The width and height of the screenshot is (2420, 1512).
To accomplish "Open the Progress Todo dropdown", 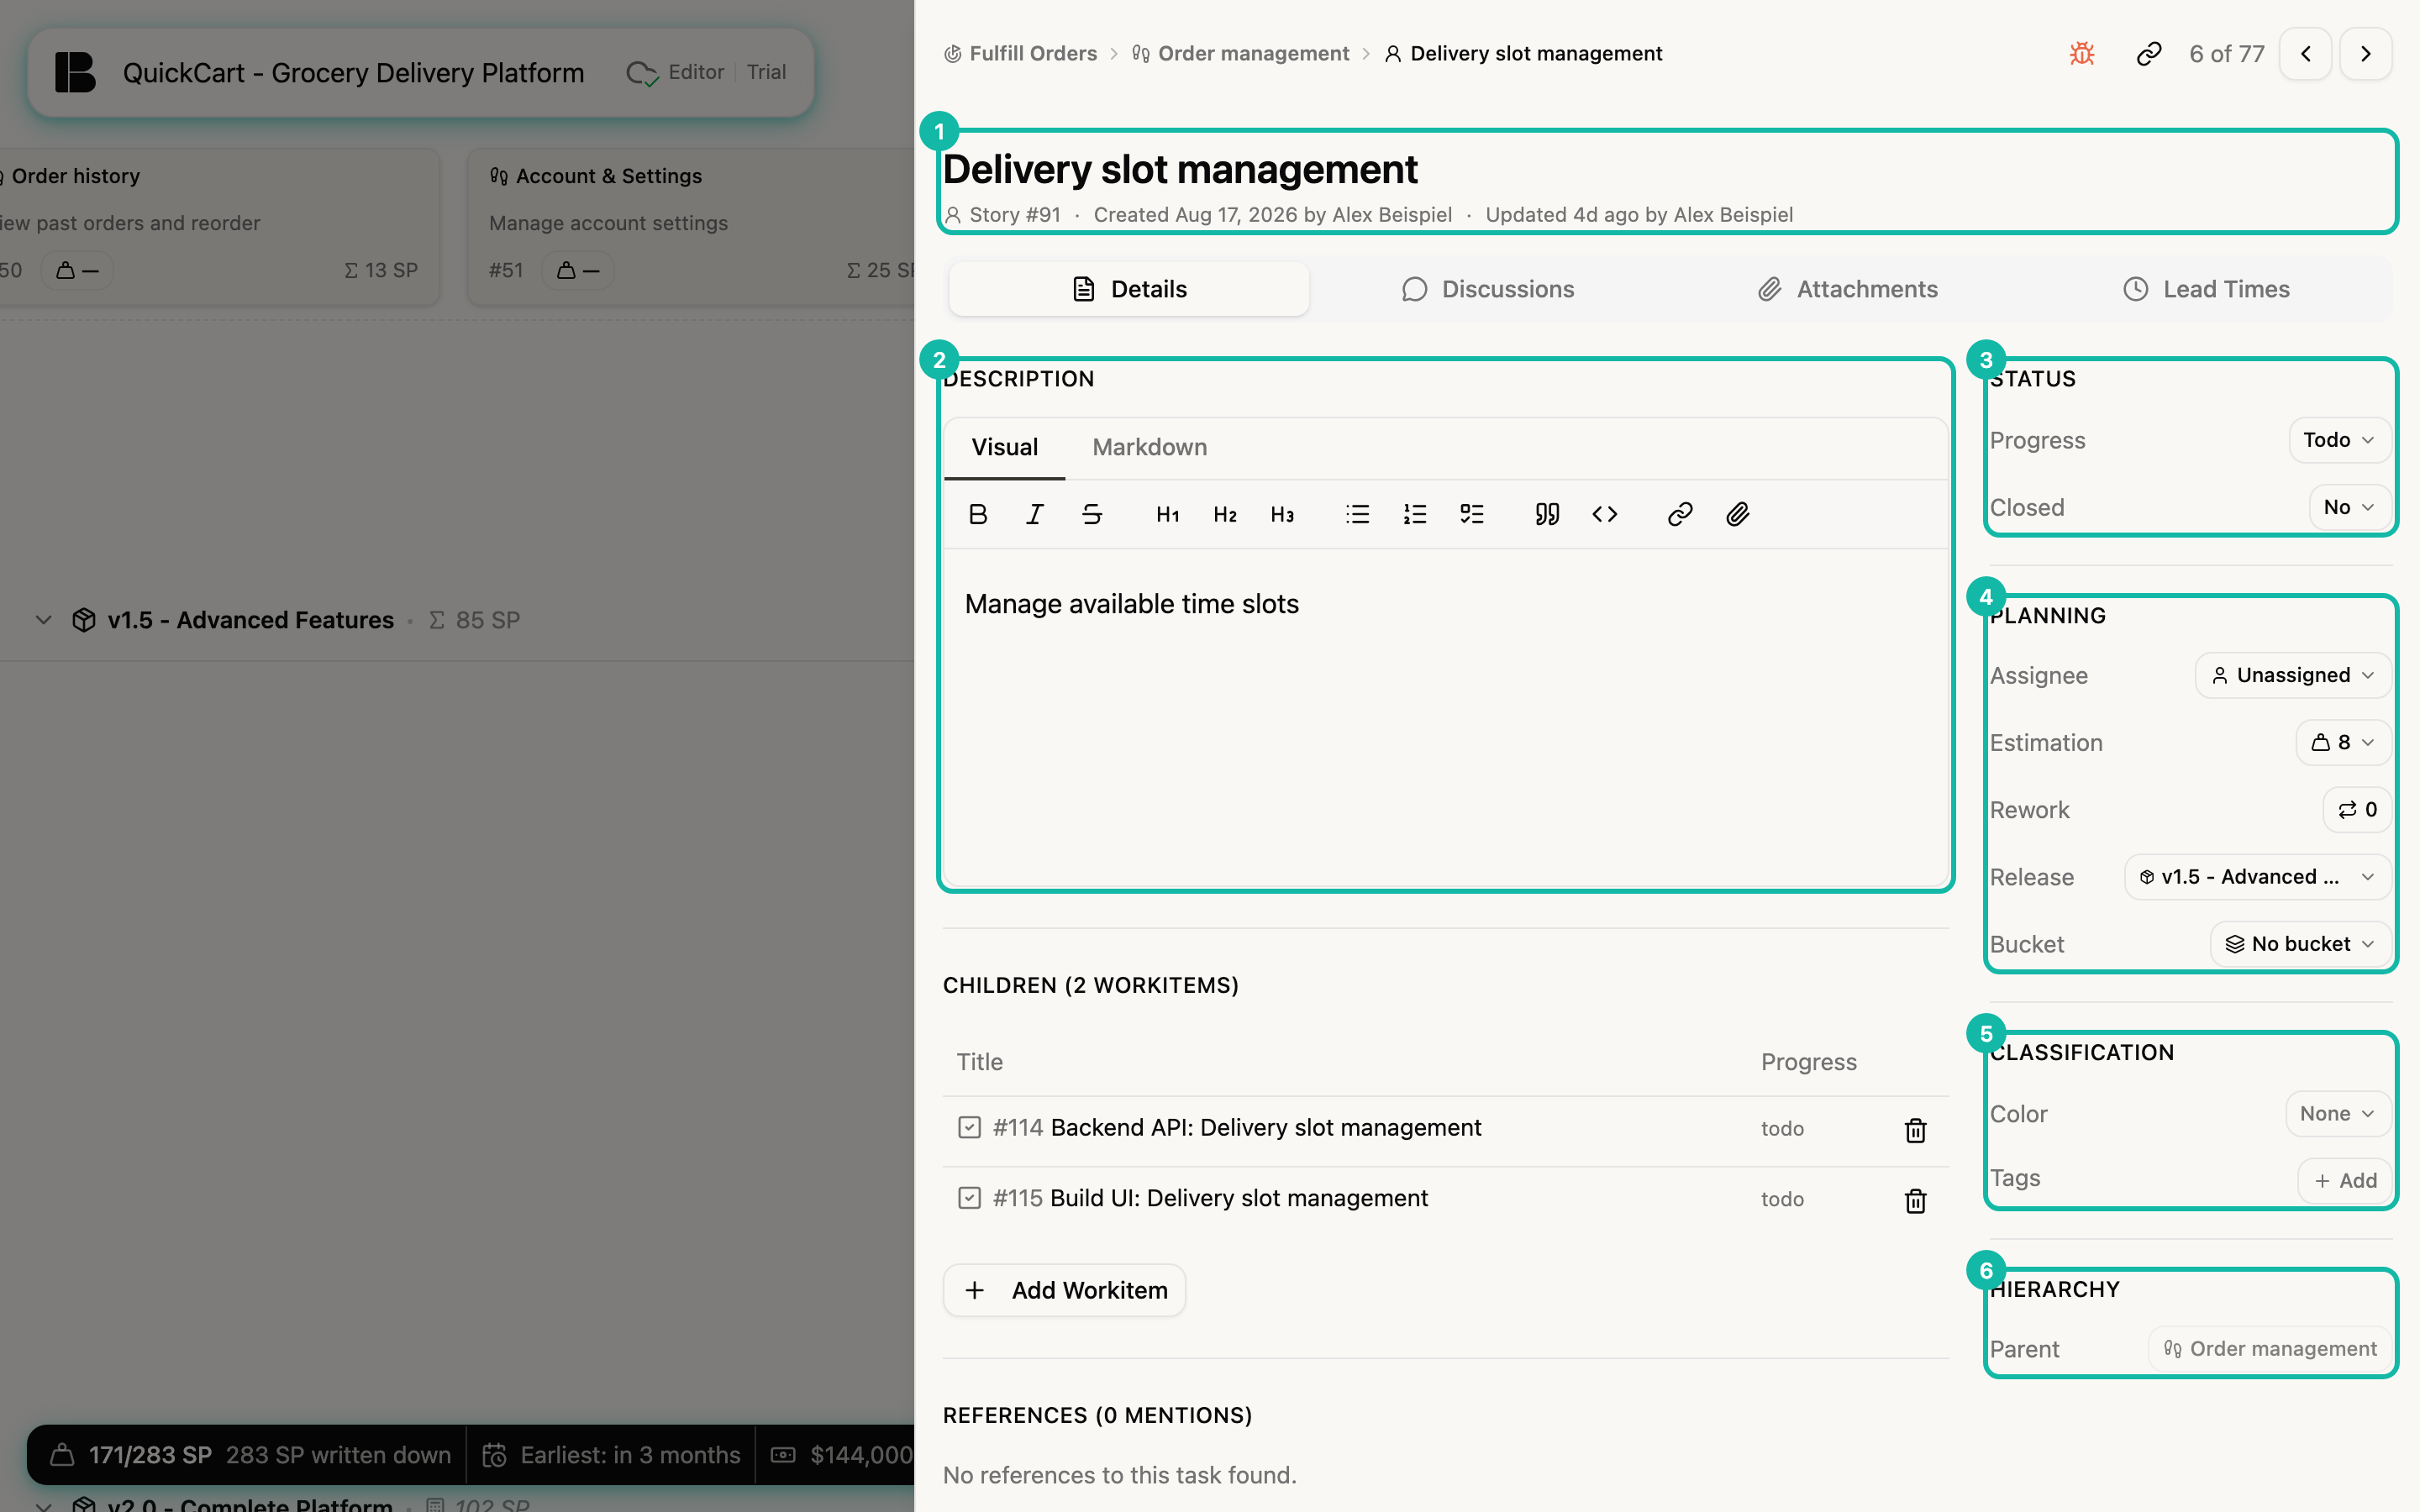I will point(2339,440).
